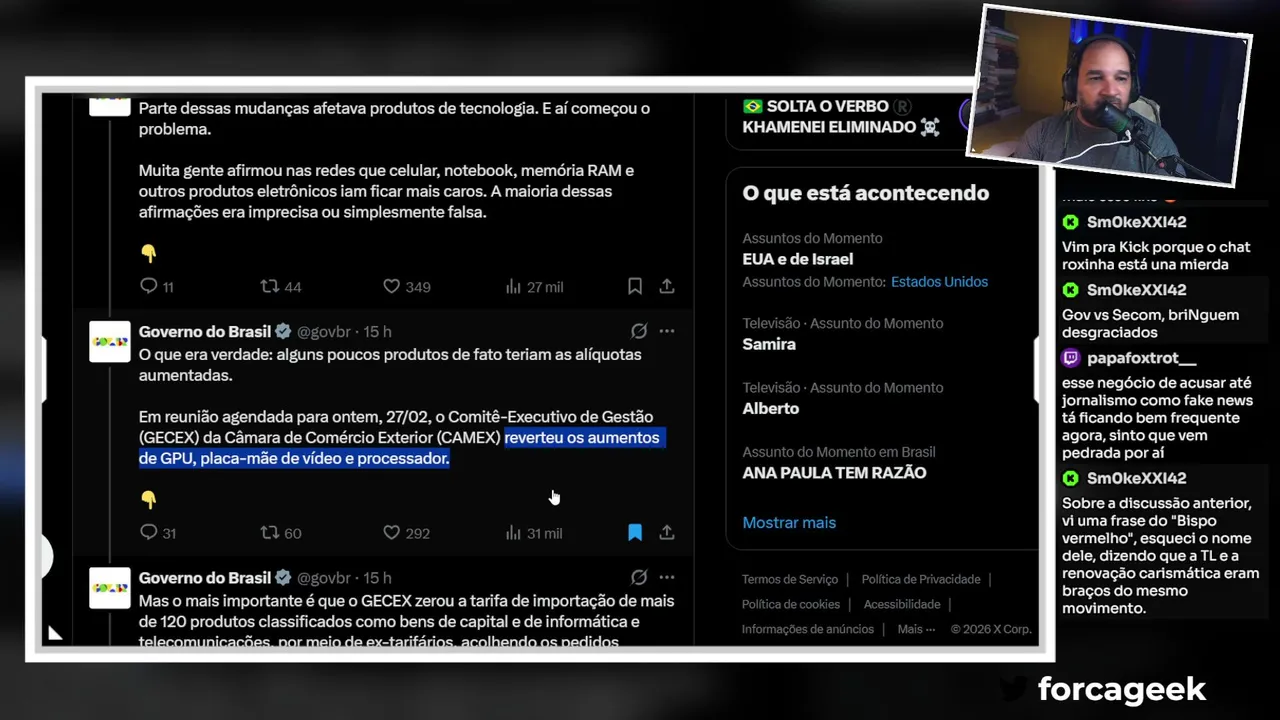Image resolution: width=1280 pixels, height=720 pixels.
Task: Expand the Mais footer menu
Action: [916, 629]
